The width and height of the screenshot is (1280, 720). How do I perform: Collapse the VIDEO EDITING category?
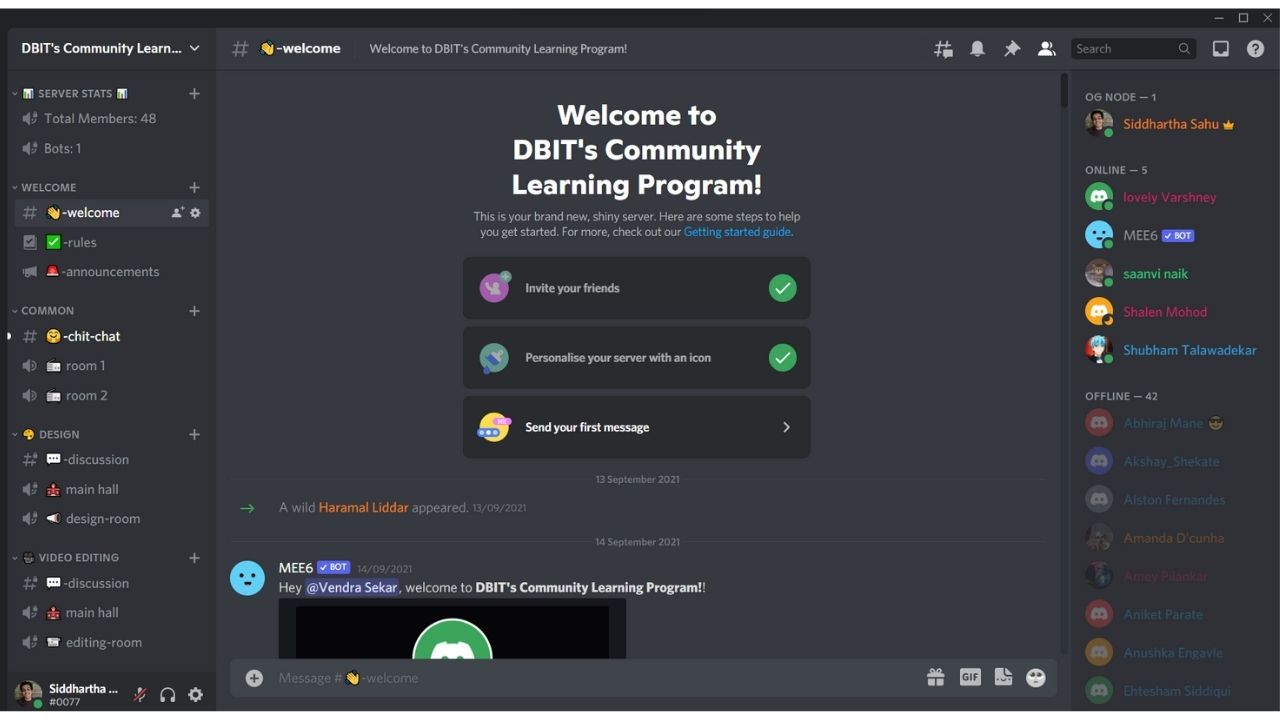coord(65,557)
